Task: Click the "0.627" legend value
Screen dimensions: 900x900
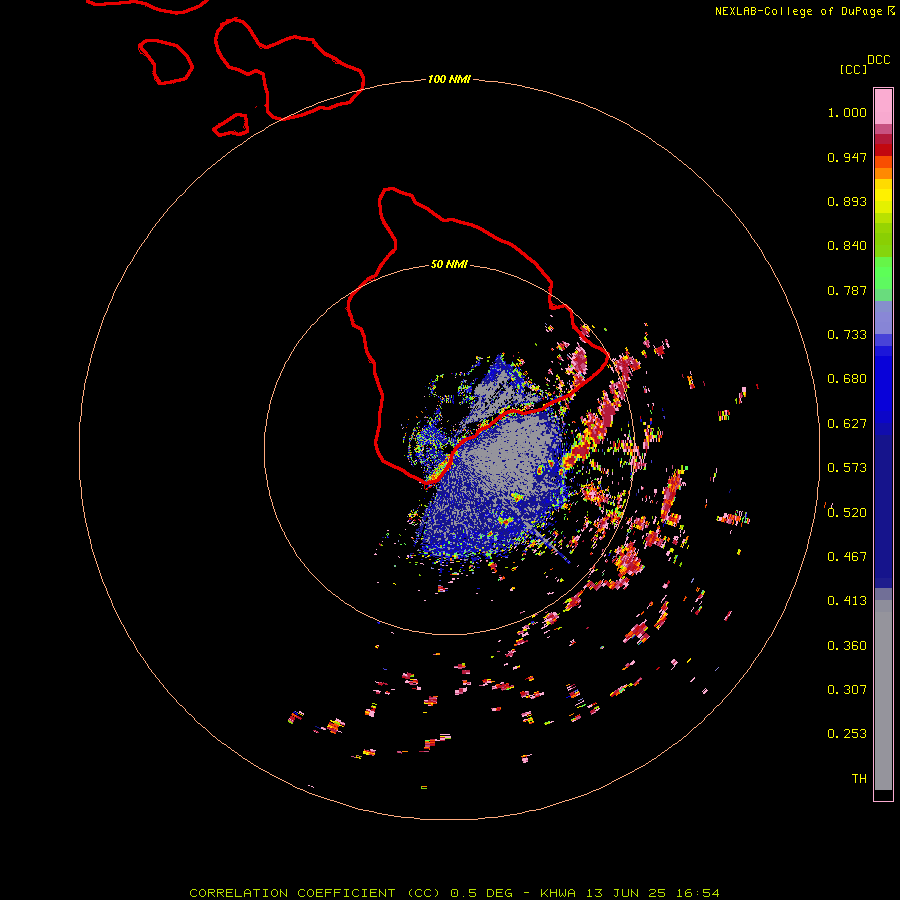Action: click(x=847, y=424)
